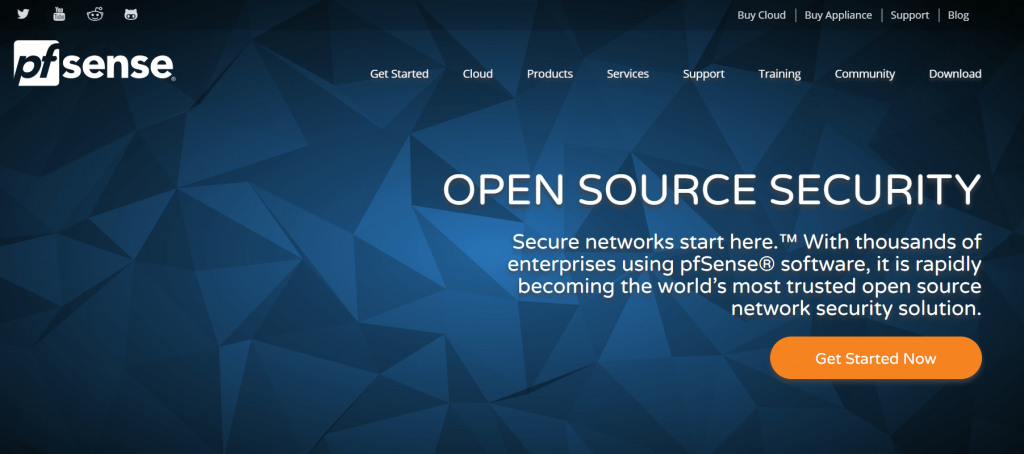The image size is (1024, 454).
Task: Go to top-bar Support link
Action: [x=910, y=15]
